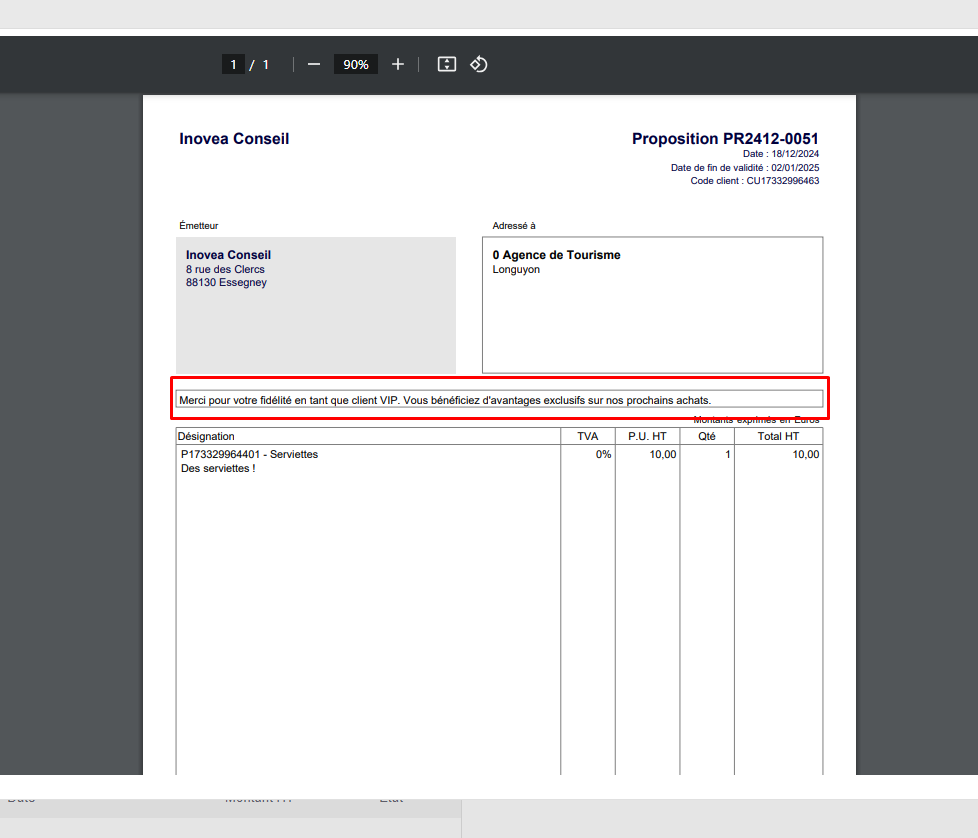The image size is (978, 838).
Task: Click the total page count in toolbar
Action: (x=266, y=64)
